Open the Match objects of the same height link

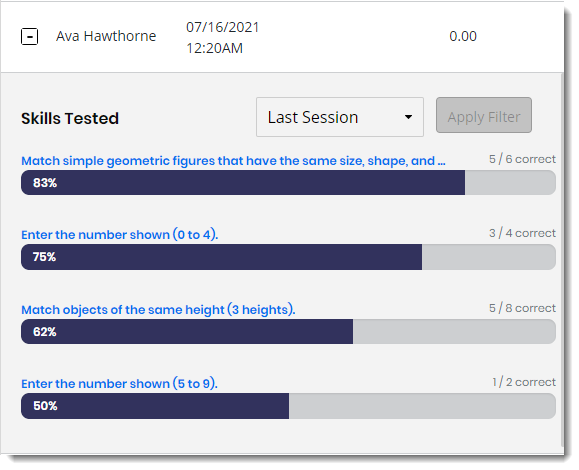158,309
